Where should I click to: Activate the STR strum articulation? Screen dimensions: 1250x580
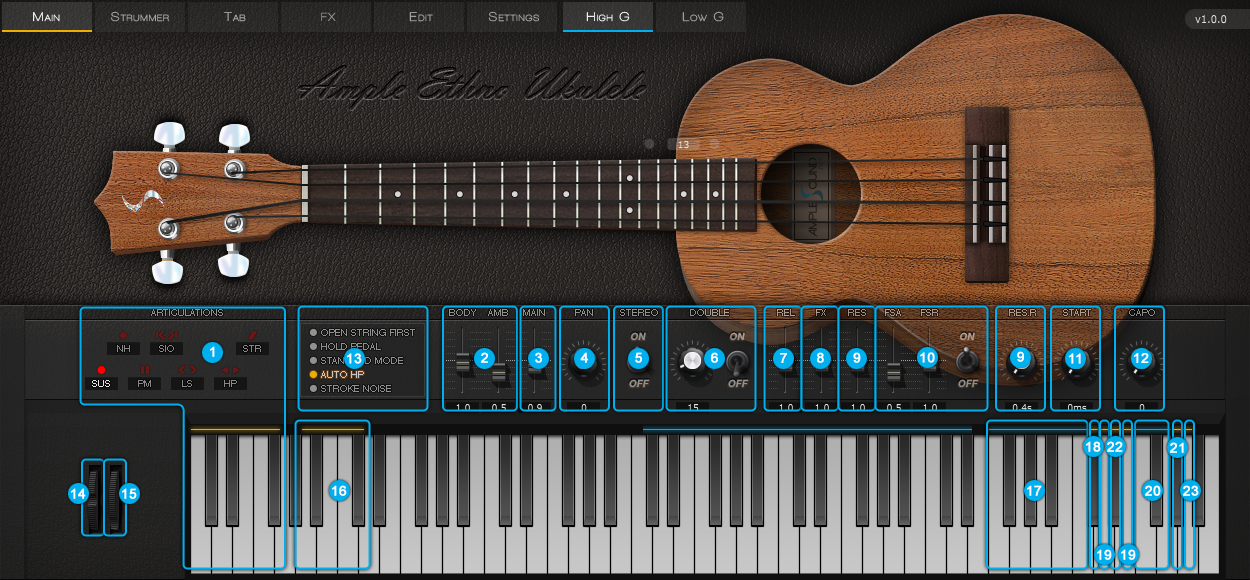(252, 348)
